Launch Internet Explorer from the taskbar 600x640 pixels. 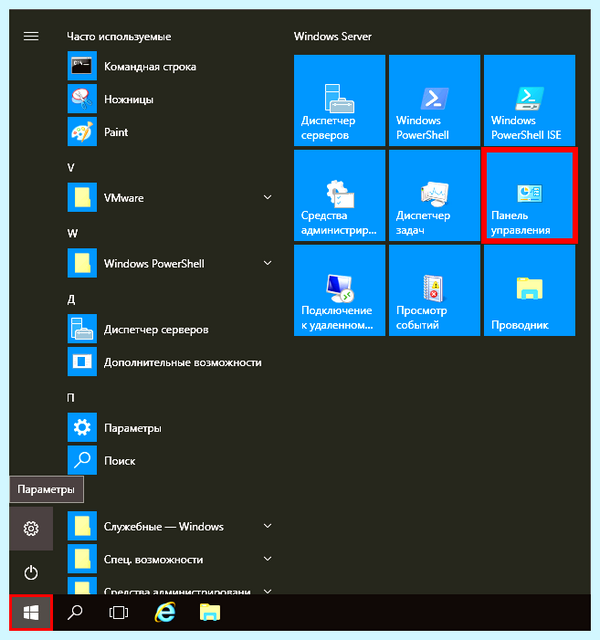point(165,612)
